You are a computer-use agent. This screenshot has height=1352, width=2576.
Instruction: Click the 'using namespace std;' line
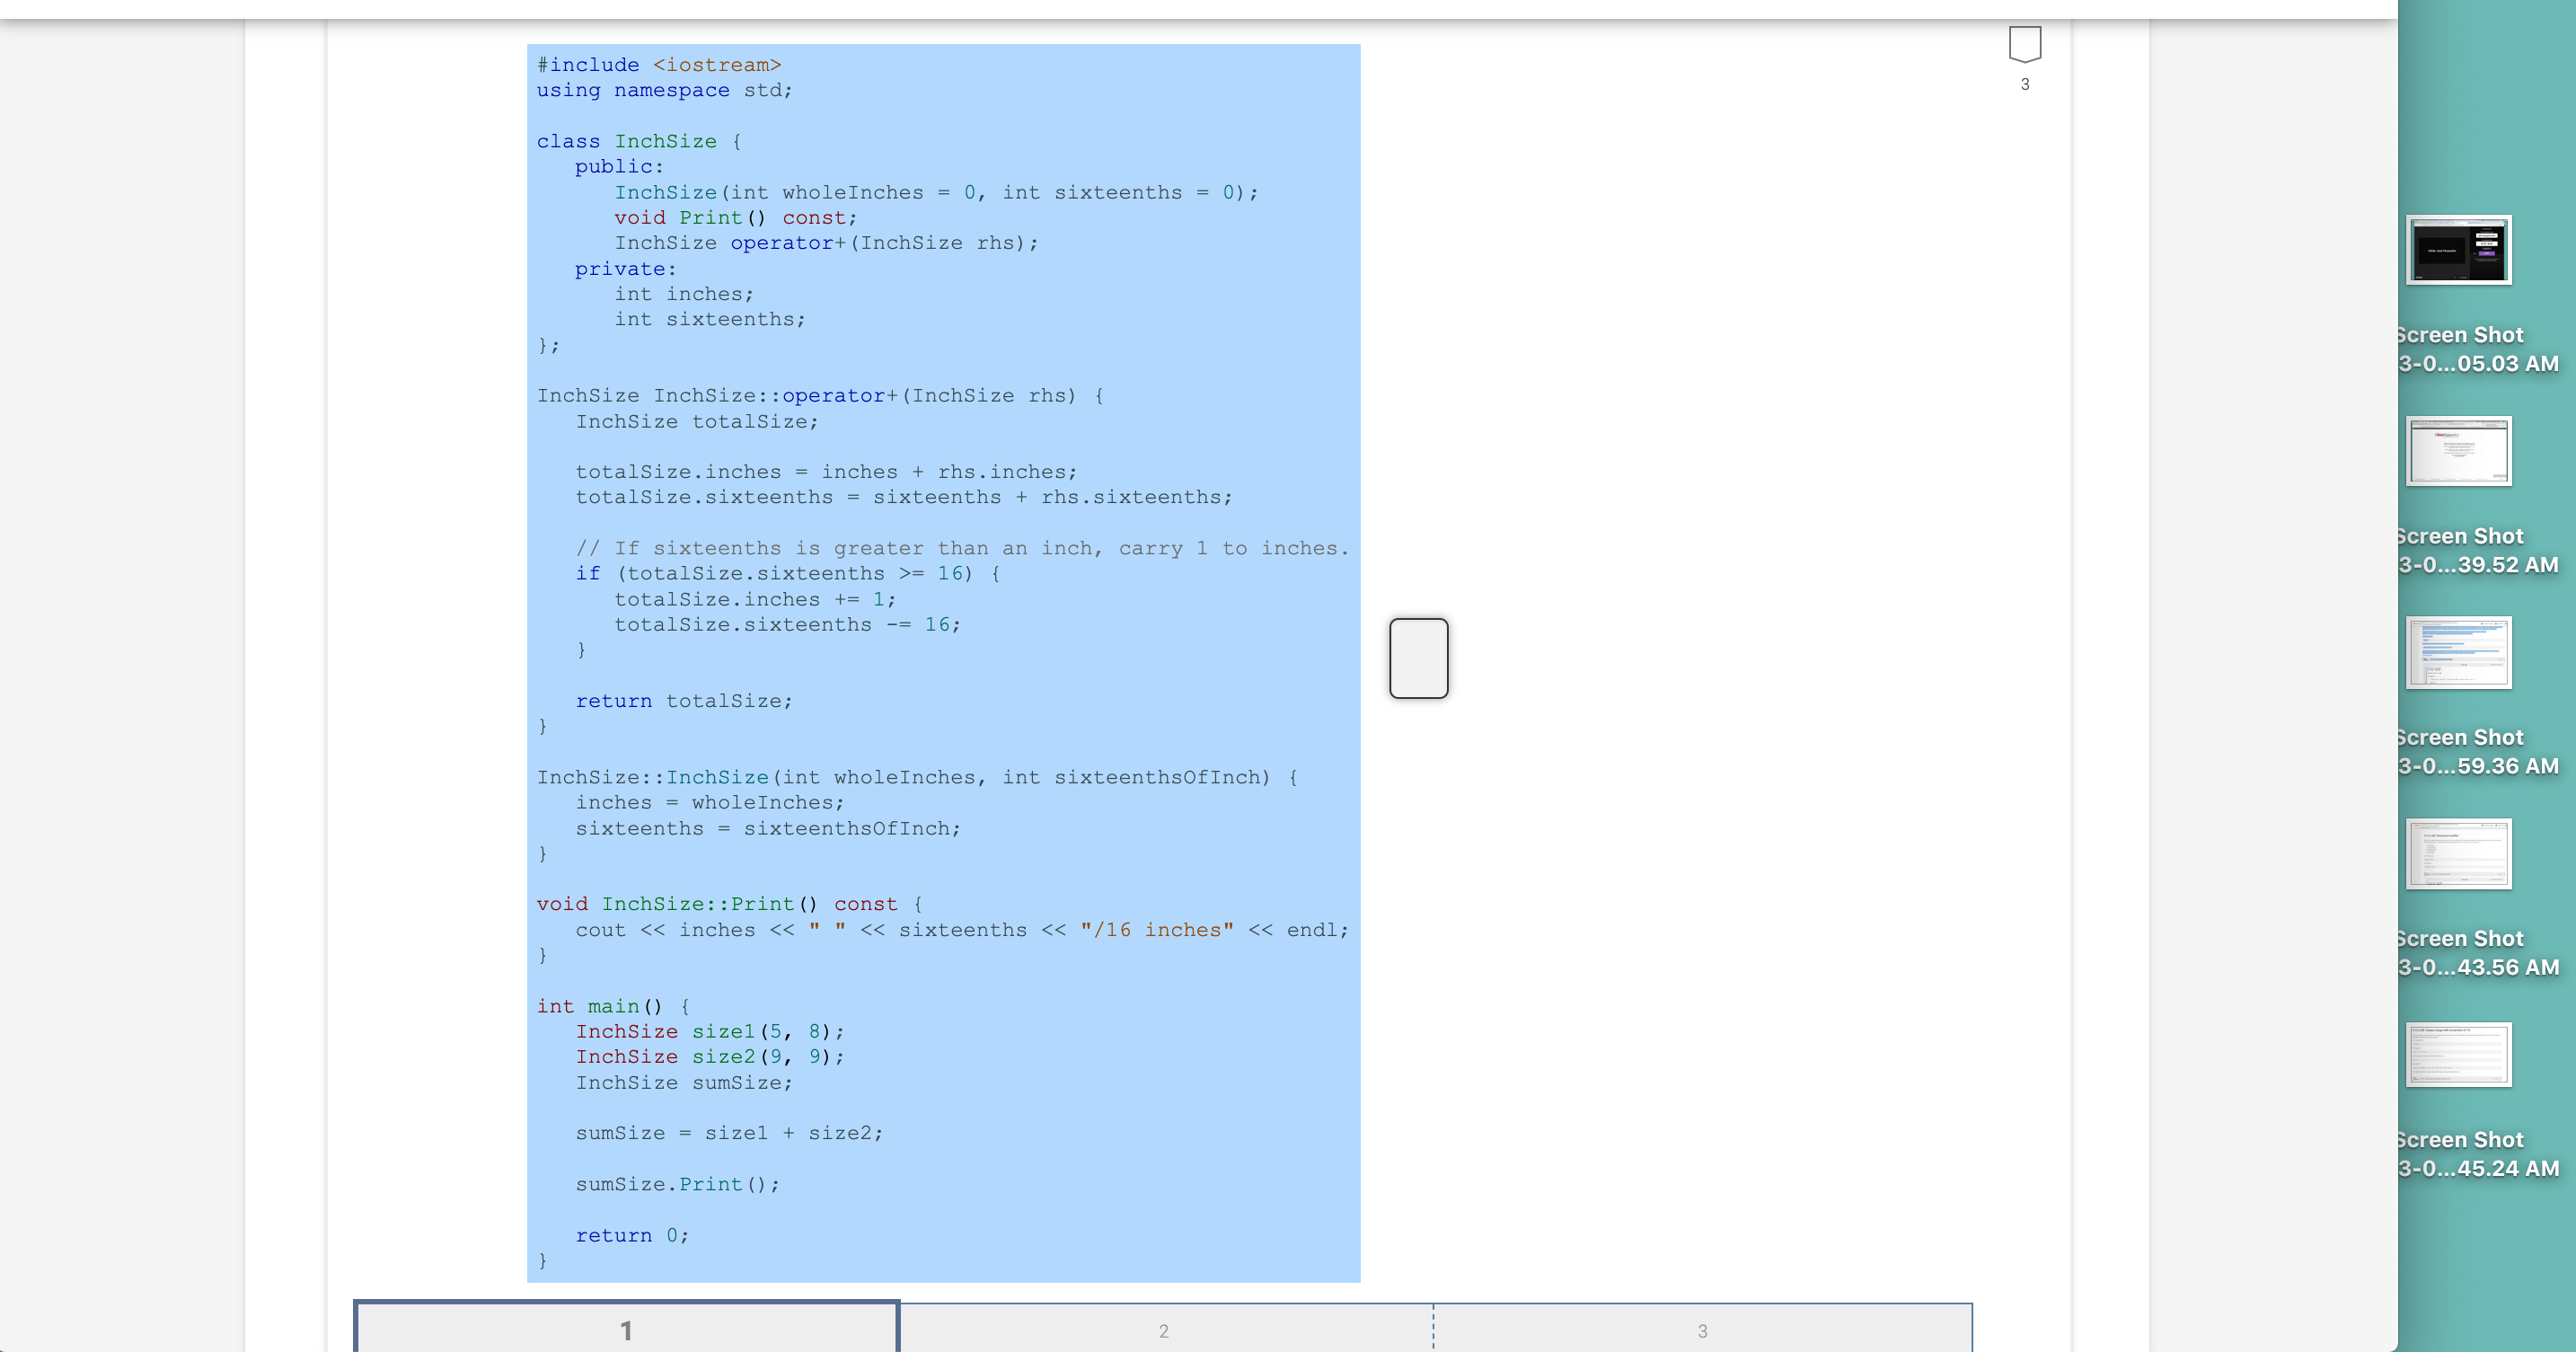[x=664, y=90]
